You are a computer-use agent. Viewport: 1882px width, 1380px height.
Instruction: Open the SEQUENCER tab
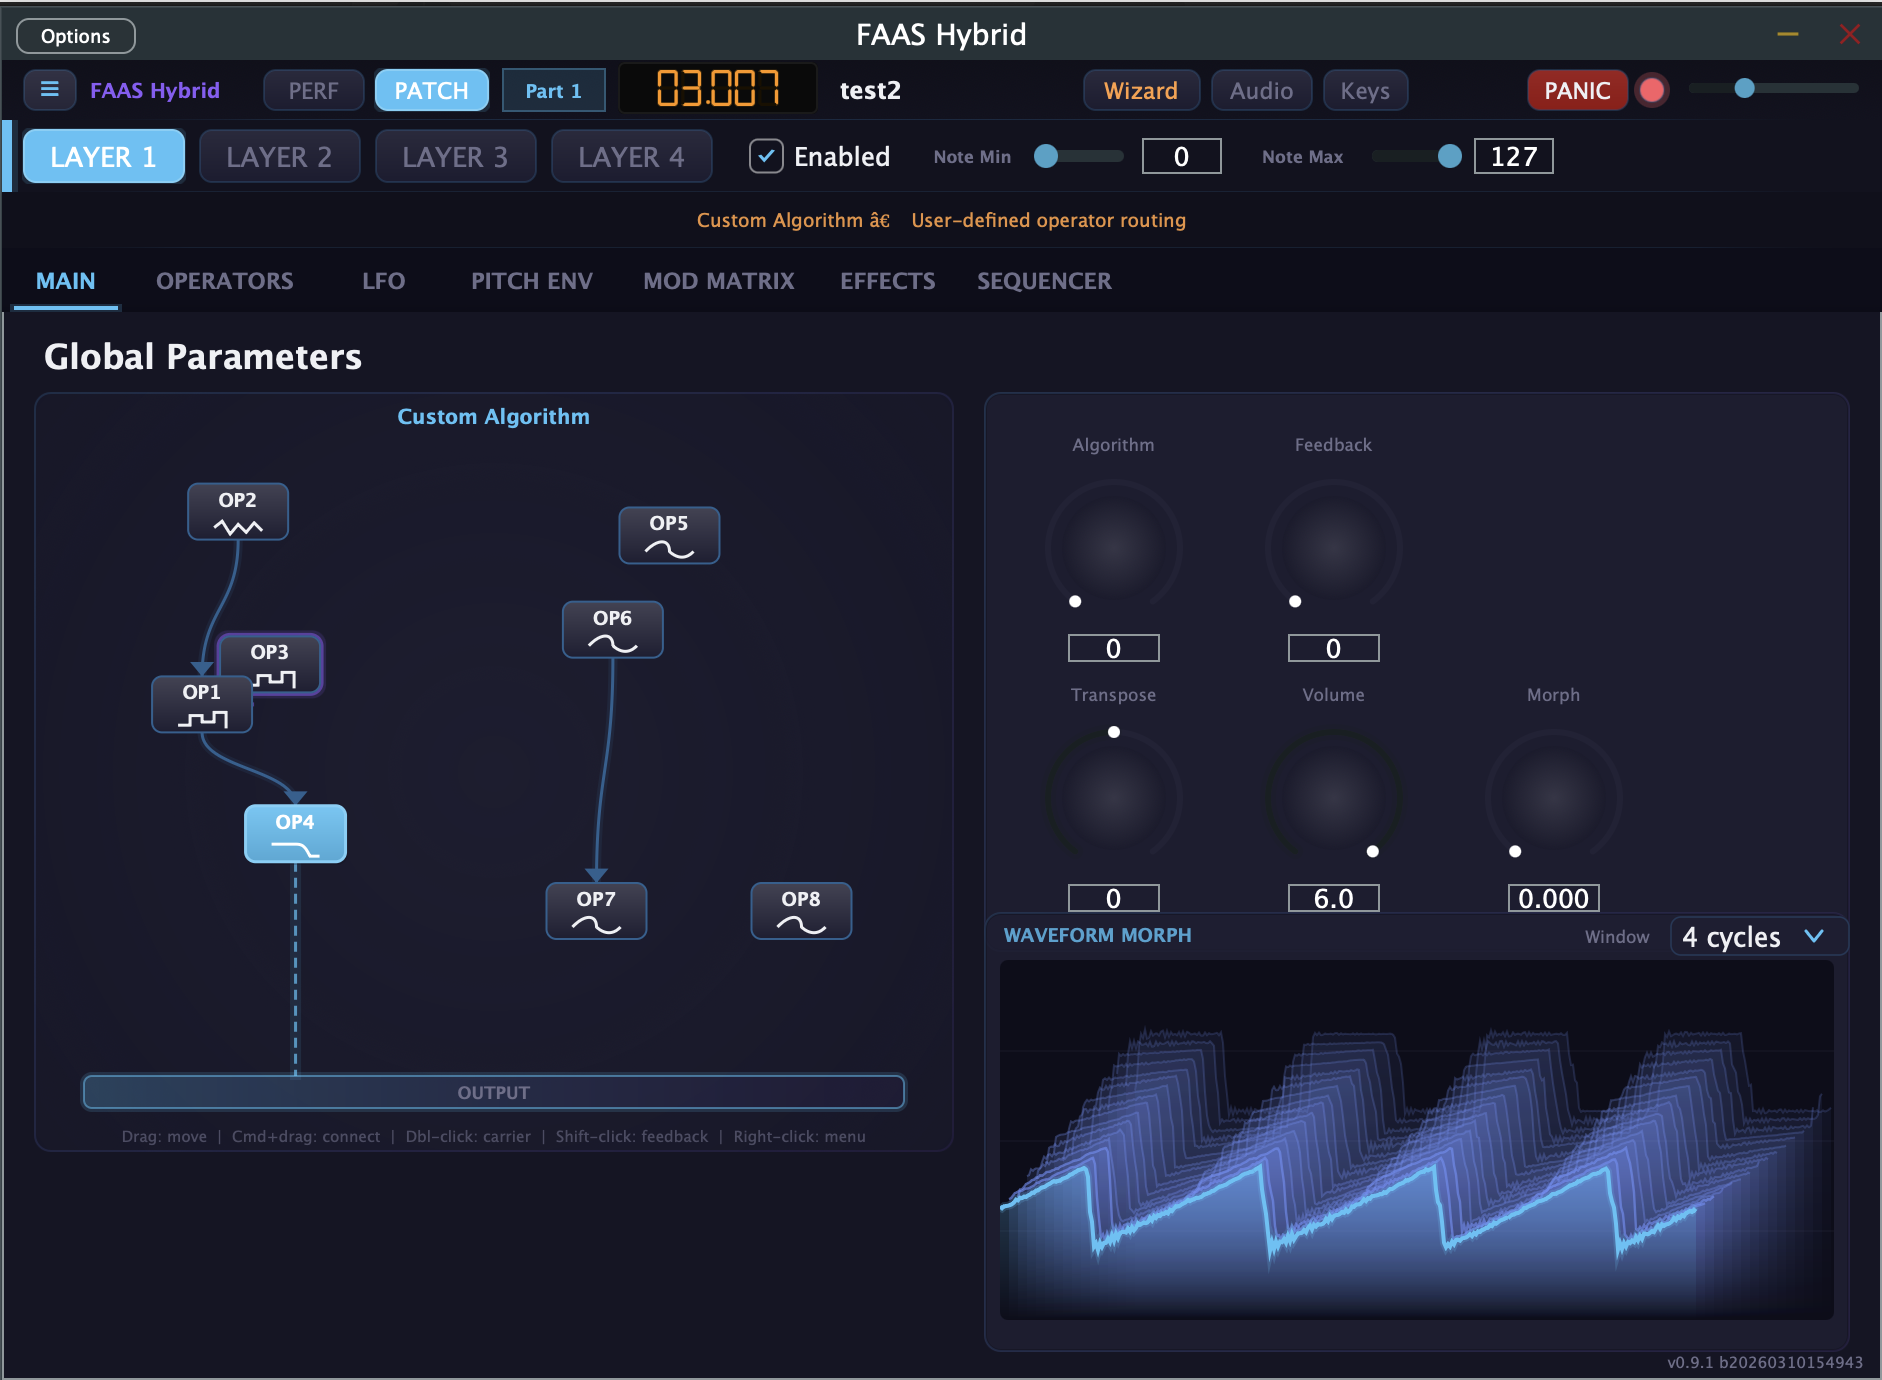click(x=1044, y=281)
